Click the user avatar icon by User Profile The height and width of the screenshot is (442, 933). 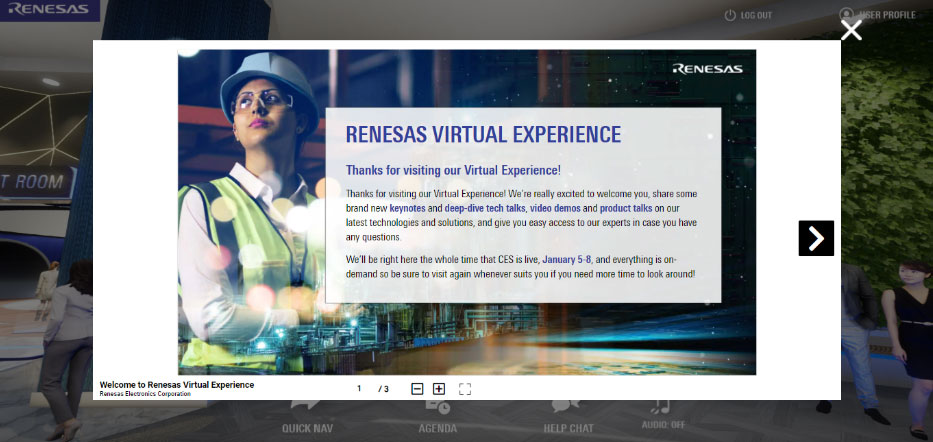[x=846, y=14]
